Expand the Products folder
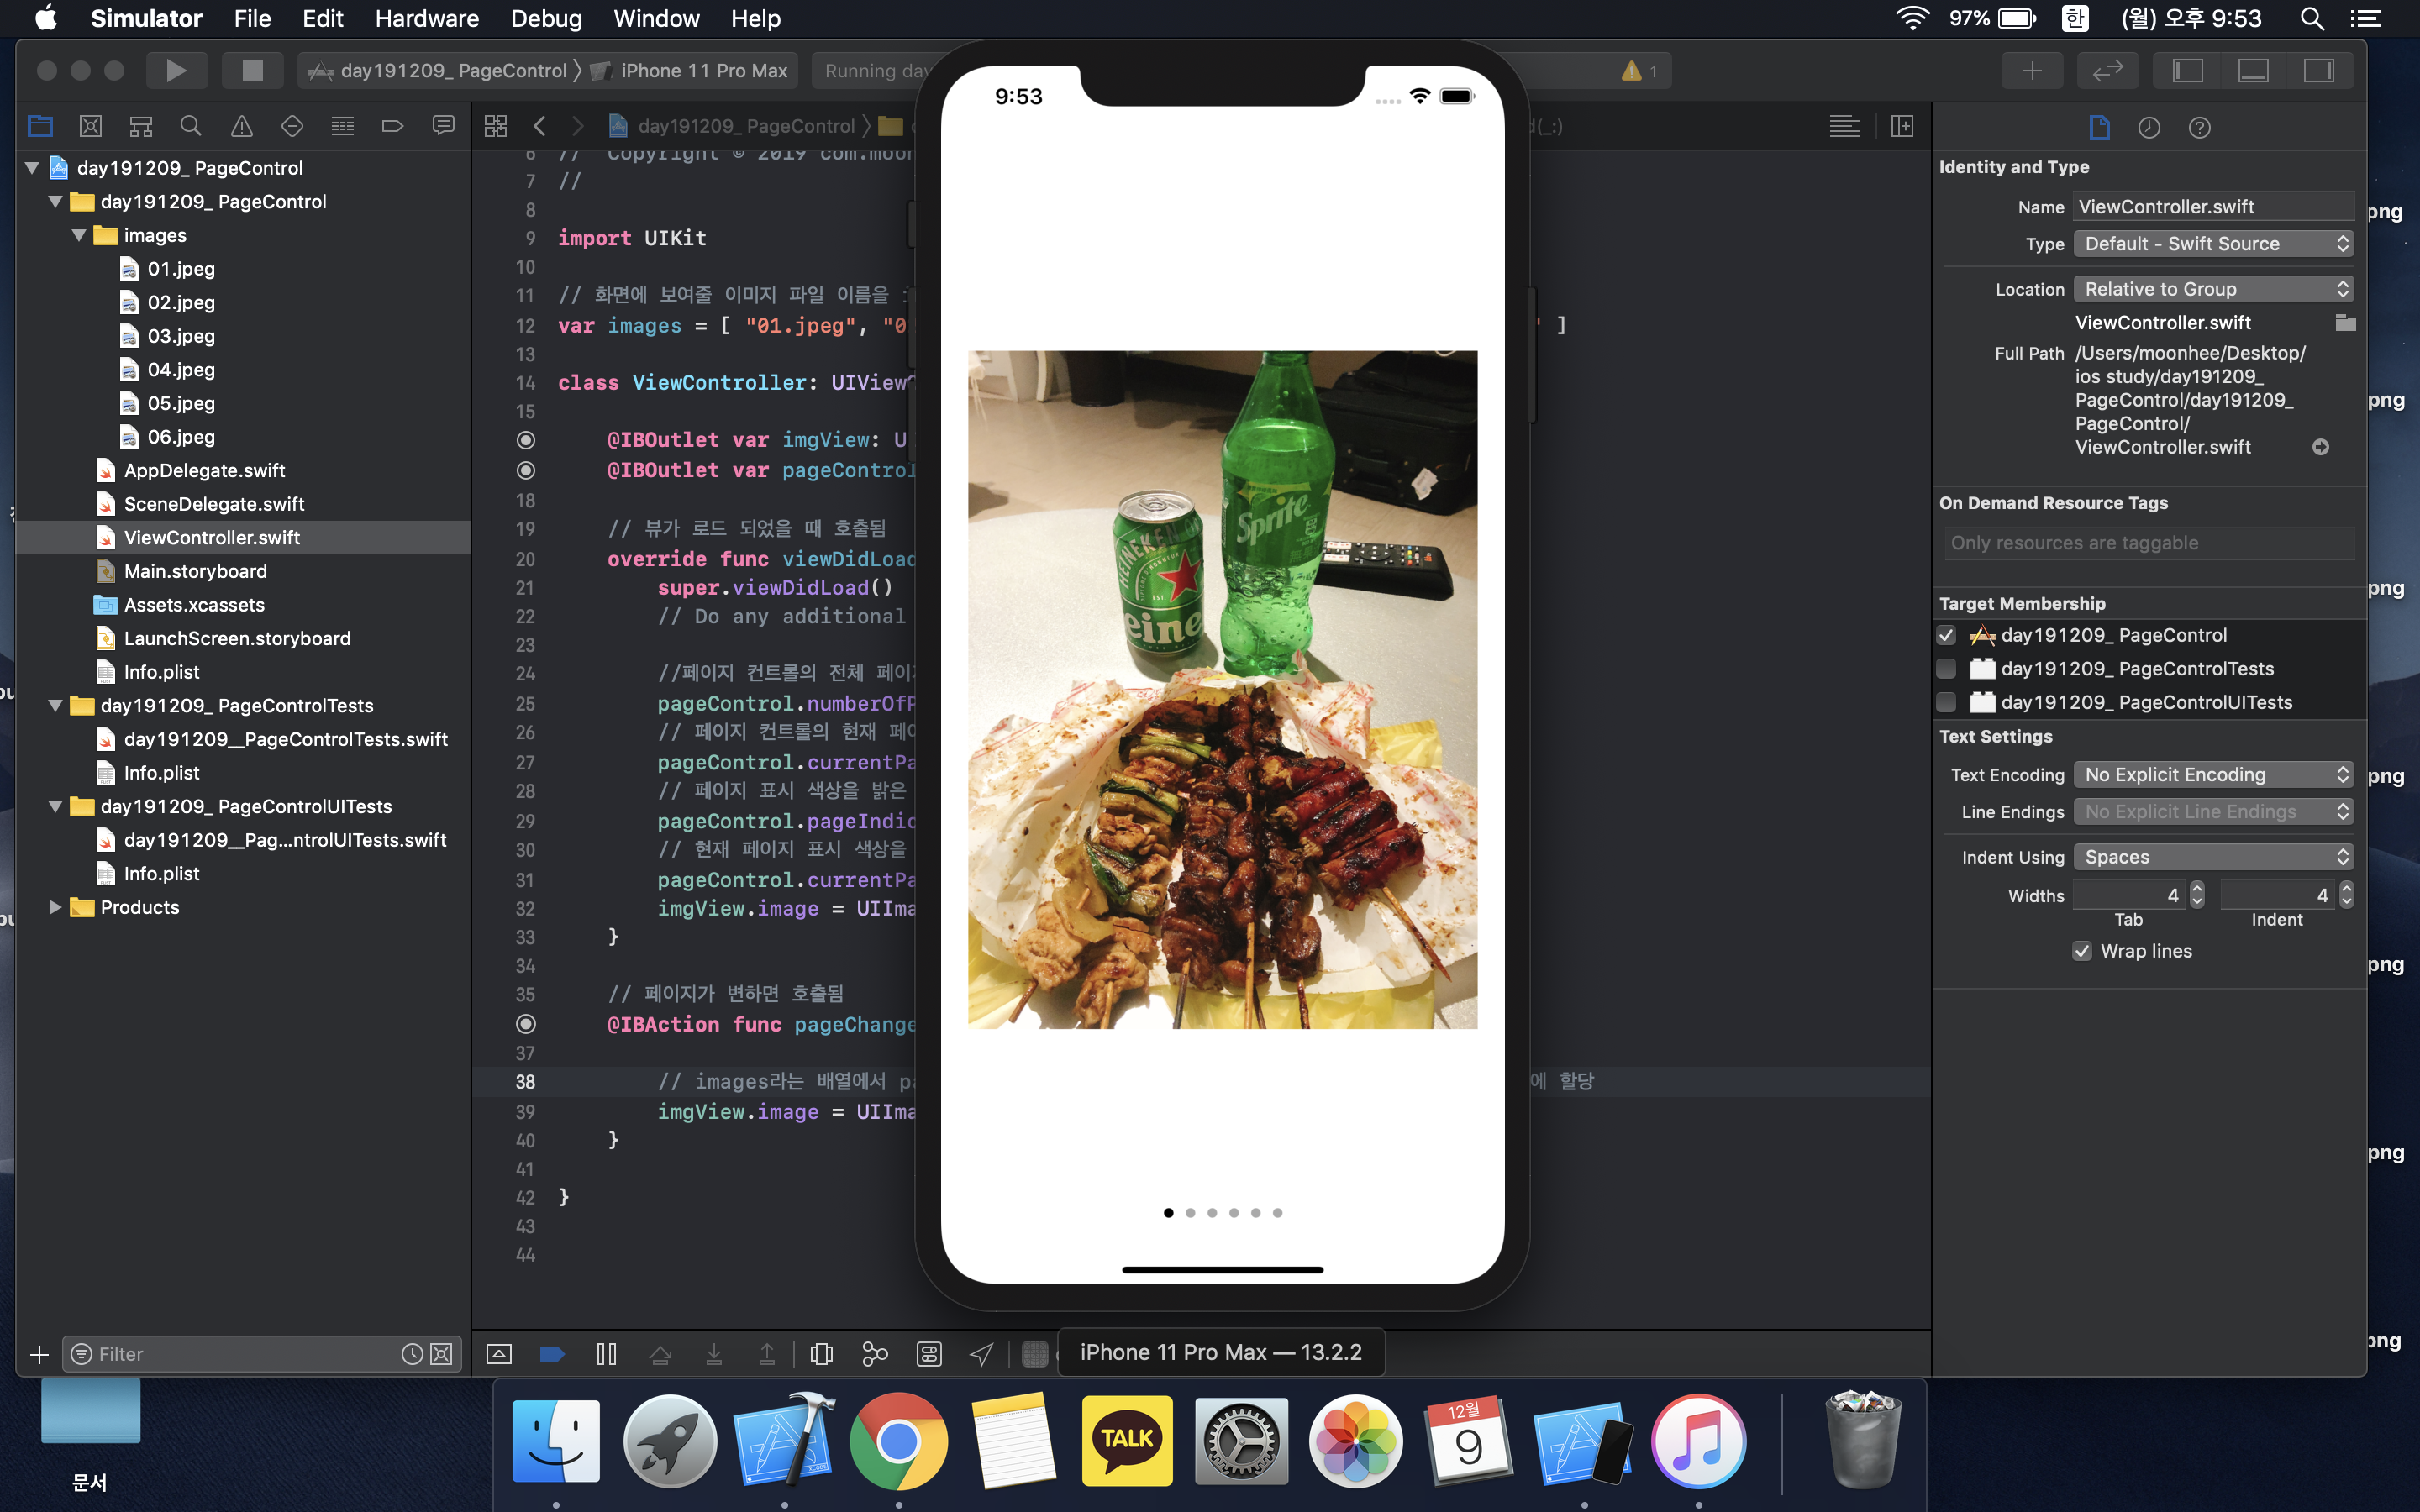This screenshot has height=1512, width=2420. point(55,907)
